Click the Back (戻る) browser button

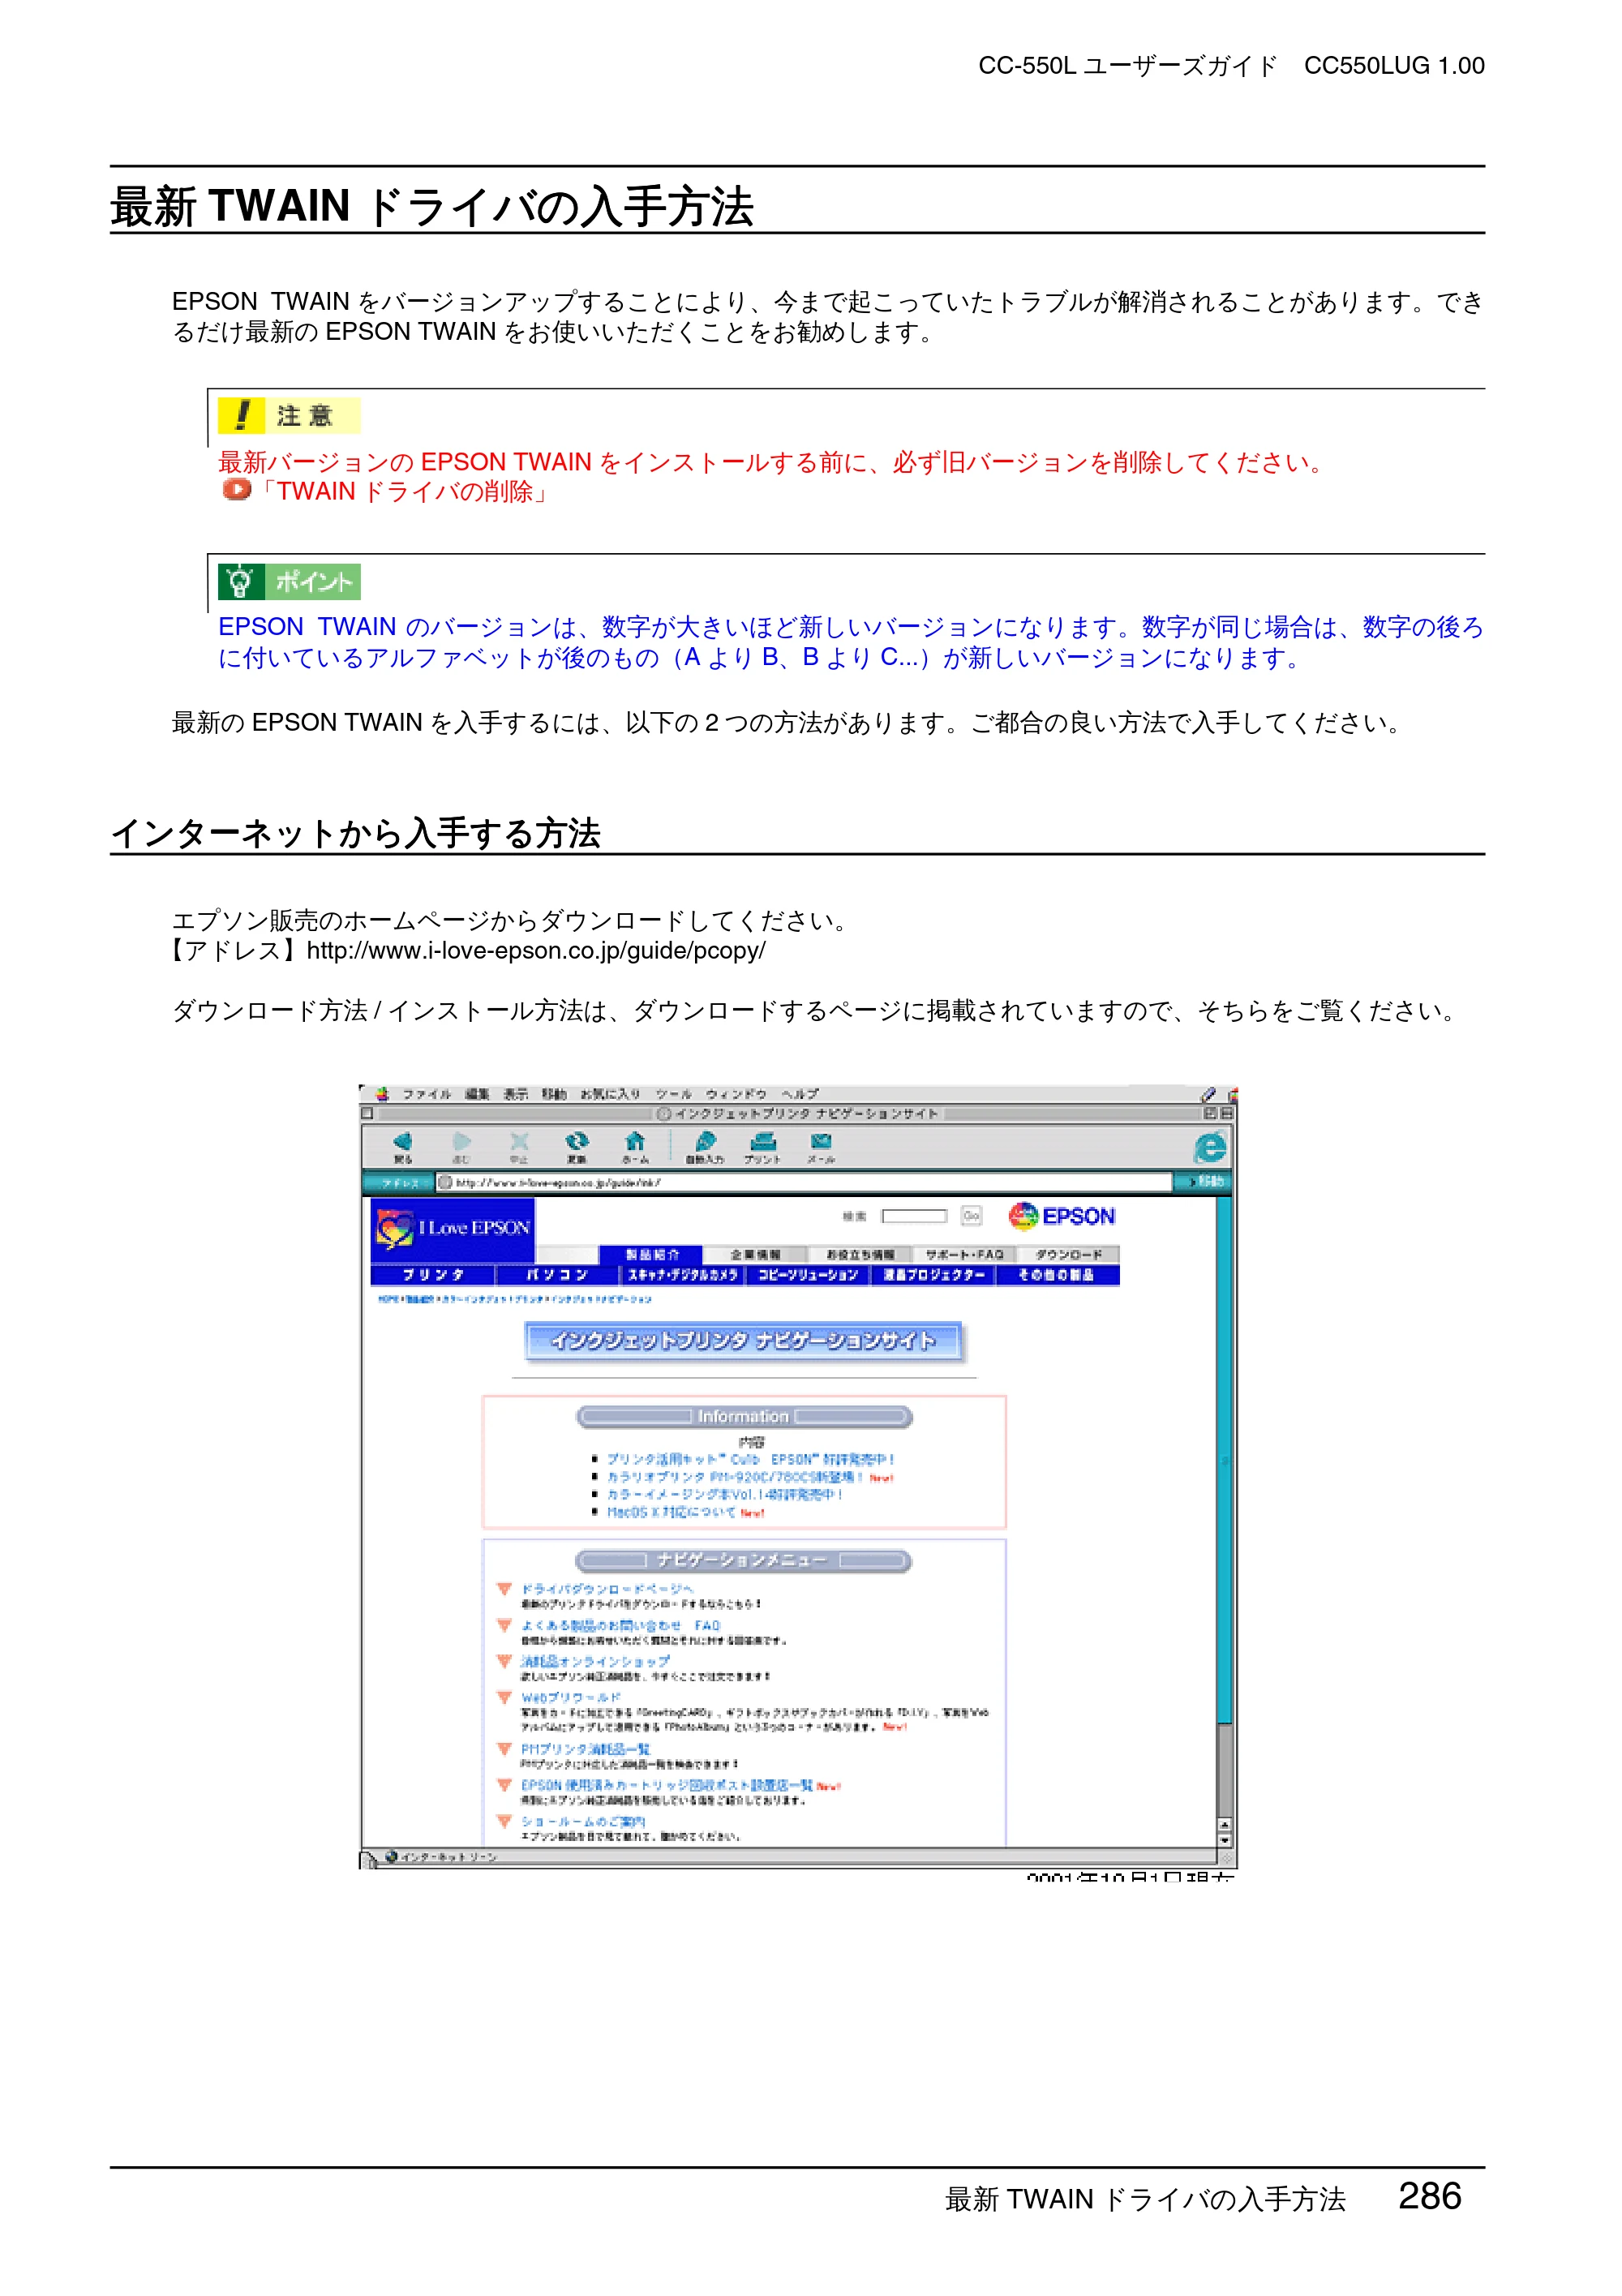(403, 1147)
